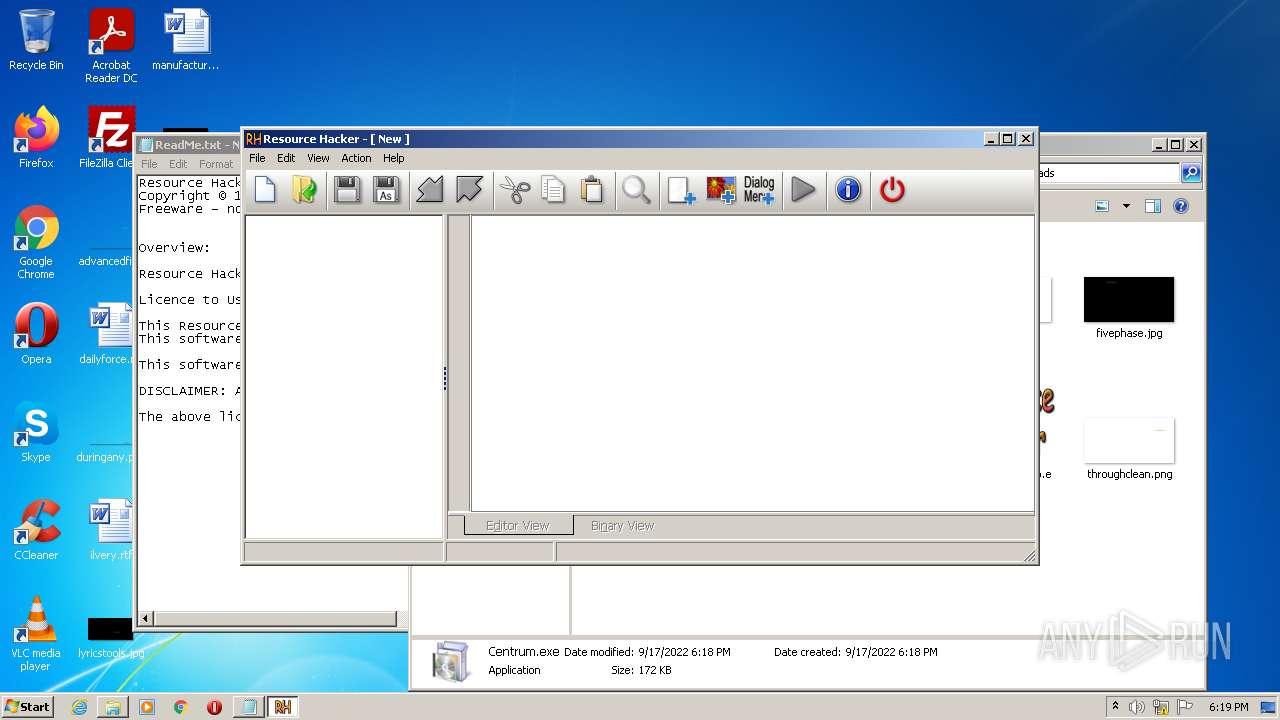The width and height of the screenshot is (1280, 720).
Task: Open Windows Explorer taskbar button
Action: point(113,707)
